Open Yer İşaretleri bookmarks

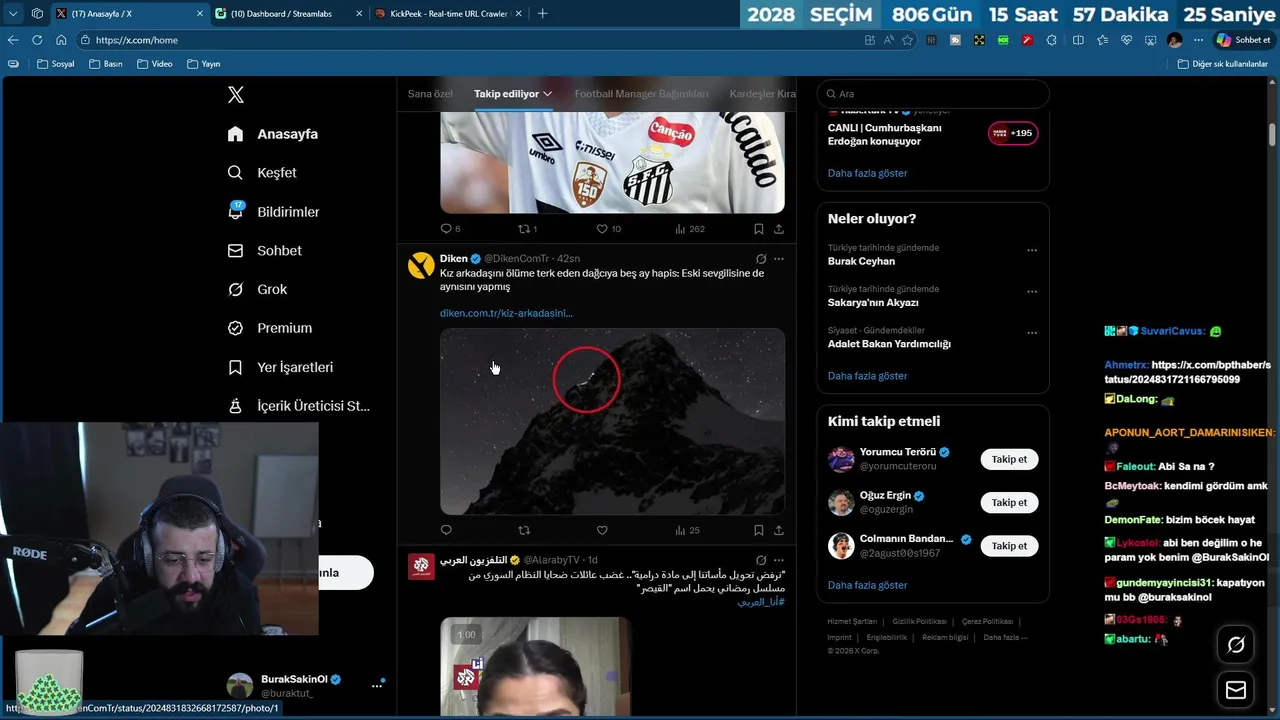coord(280,367)
